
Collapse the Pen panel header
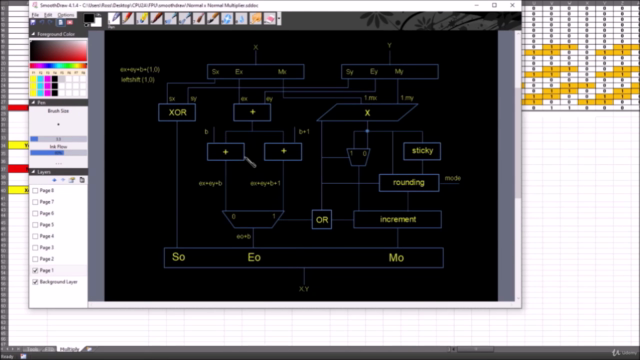tap(33, 103)
